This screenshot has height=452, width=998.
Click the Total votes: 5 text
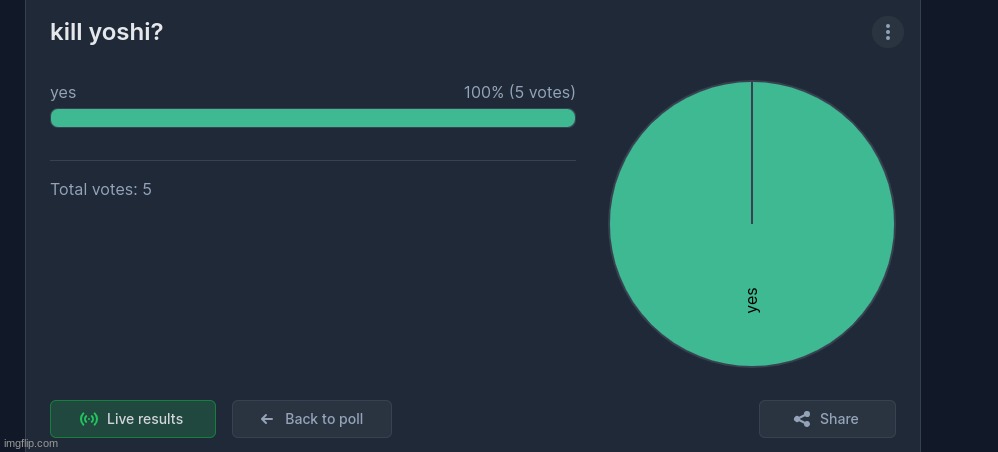click(x=101, y=189)
